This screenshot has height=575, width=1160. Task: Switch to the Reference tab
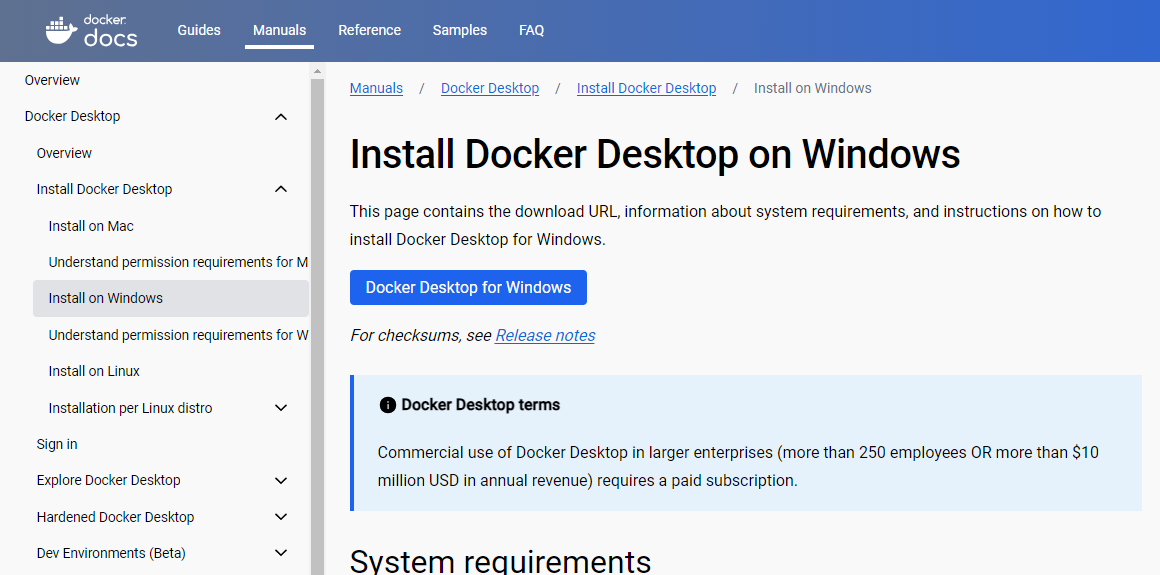(369, 30)
